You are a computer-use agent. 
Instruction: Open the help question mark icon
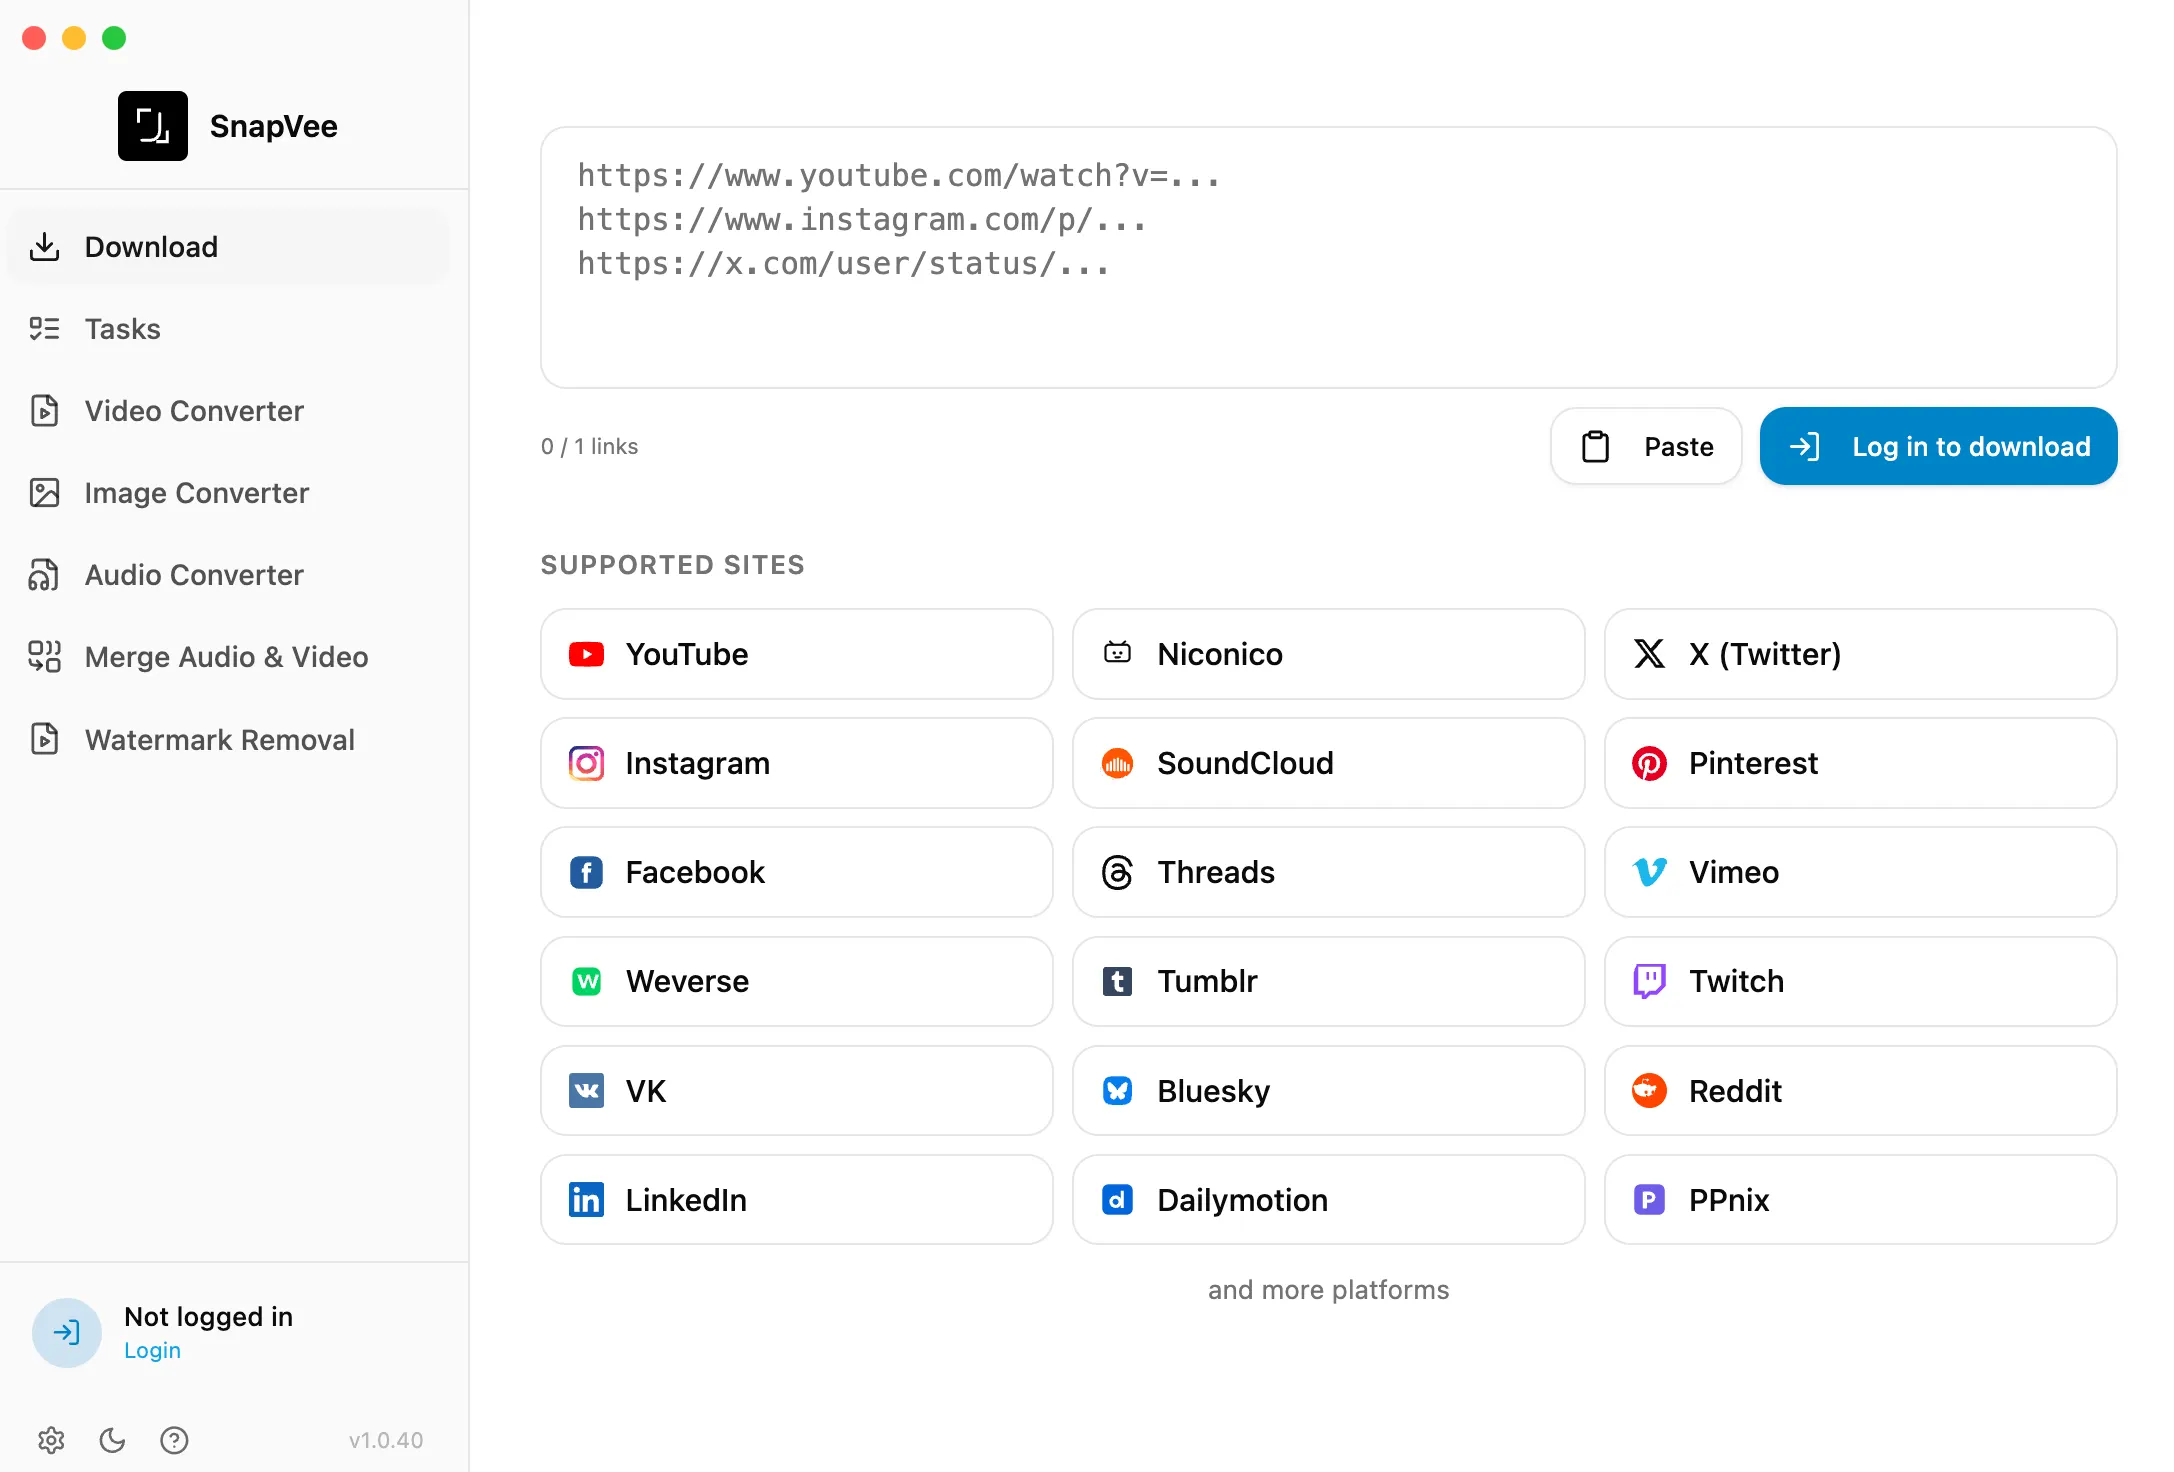(x=174, y=1440)
